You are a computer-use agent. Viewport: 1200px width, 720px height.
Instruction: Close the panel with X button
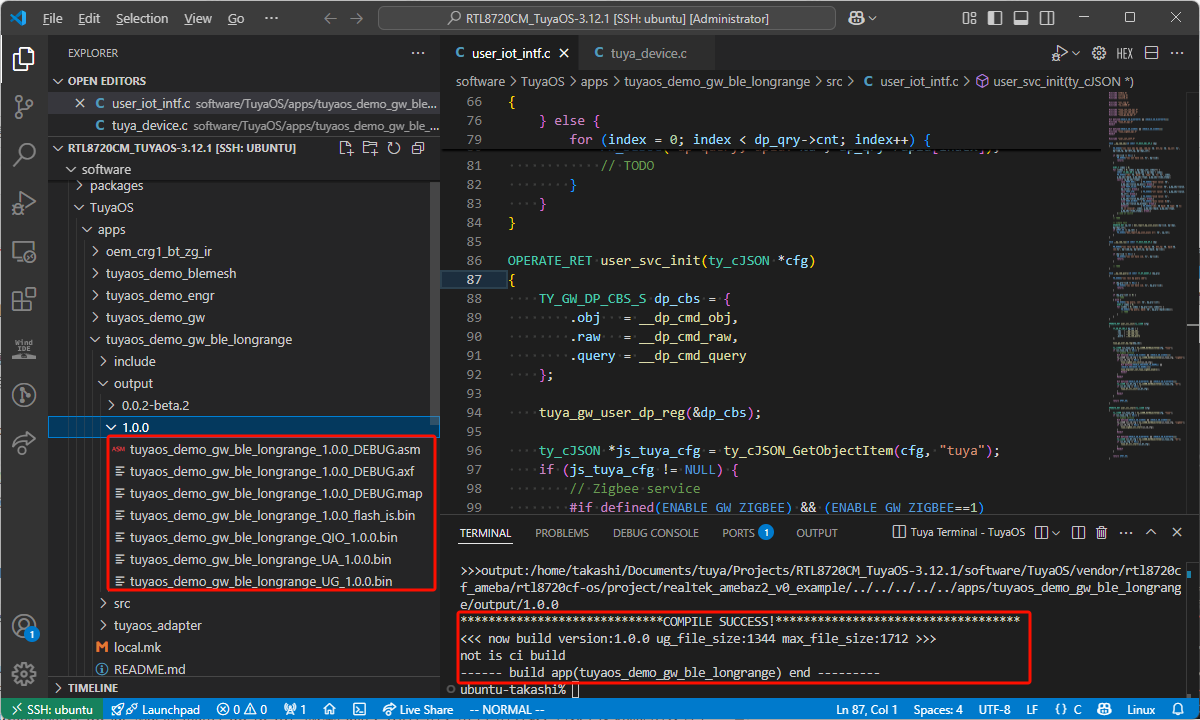(1177, 533)
